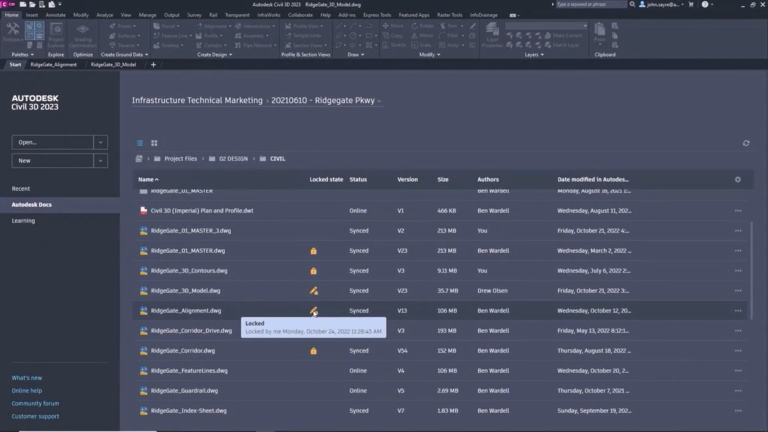Select the Scale tool in Modify panel
The height and width of the screenshot is (432, 768).
click(x=421, y=45)
